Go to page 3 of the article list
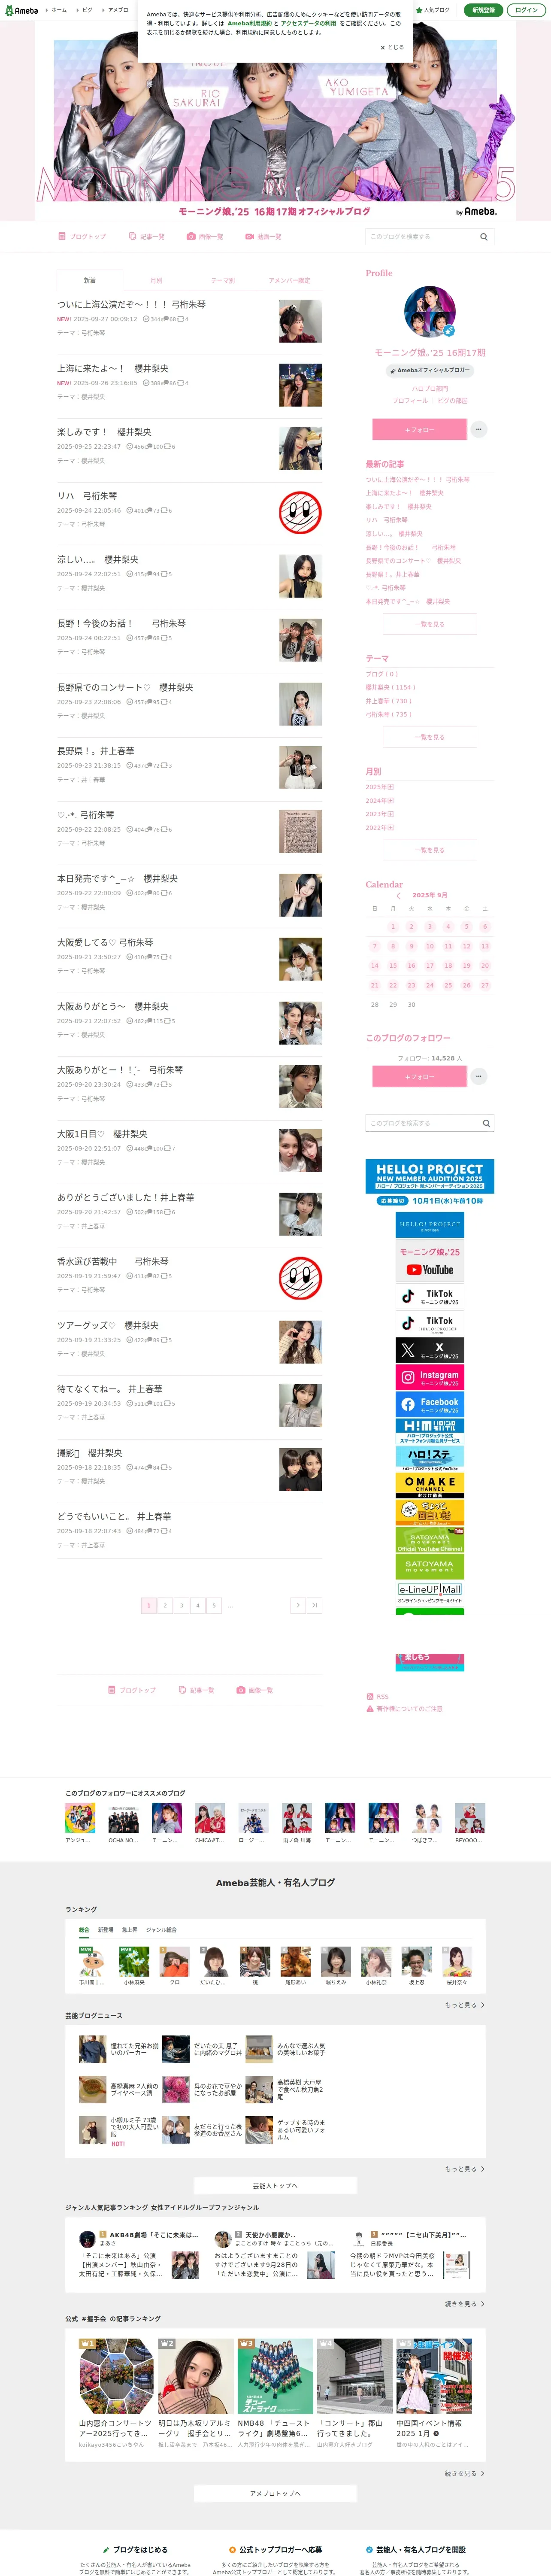Viewport: 551px width, 2576px height. [x=181, y=1605]
